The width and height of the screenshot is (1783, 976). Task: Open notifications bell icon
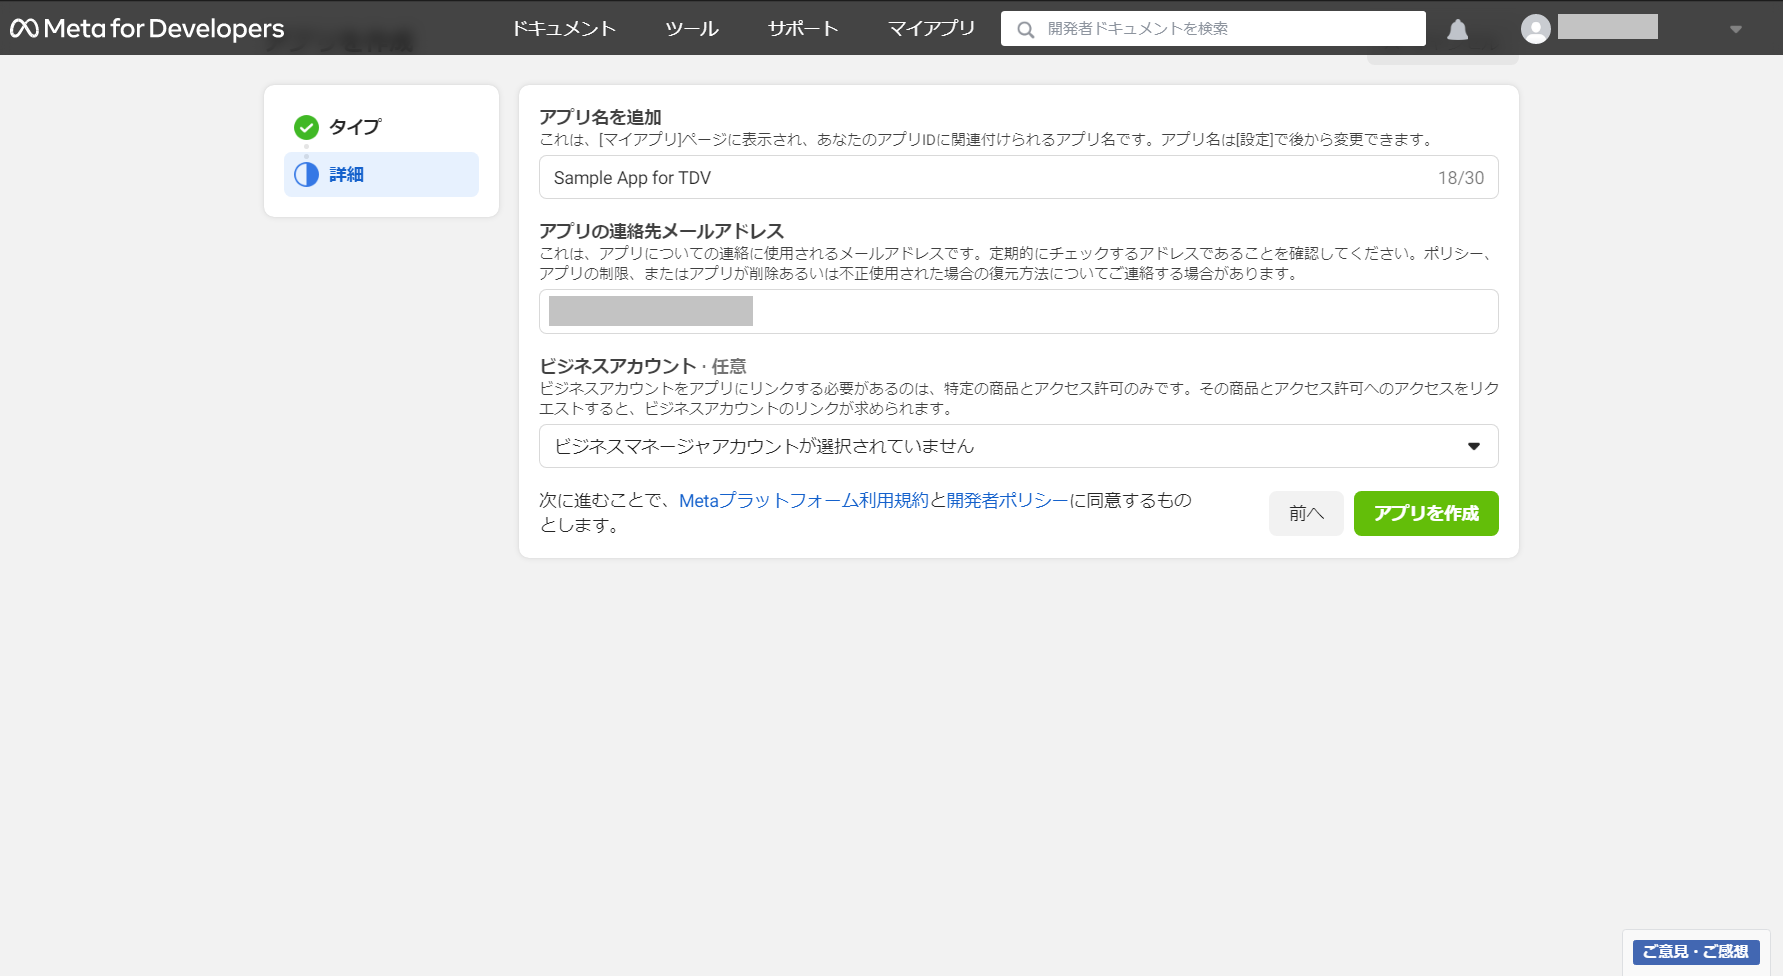pyautogui.click(x=1457, y=30)
